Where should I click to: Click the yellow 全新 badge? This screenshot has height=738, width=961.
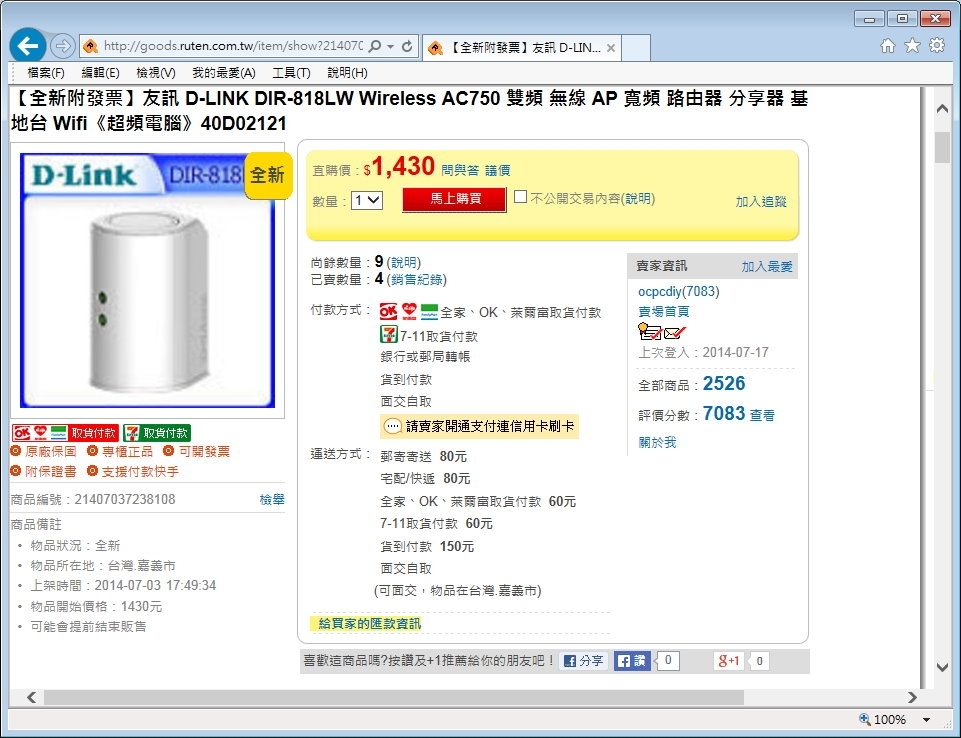coord(268,175)
